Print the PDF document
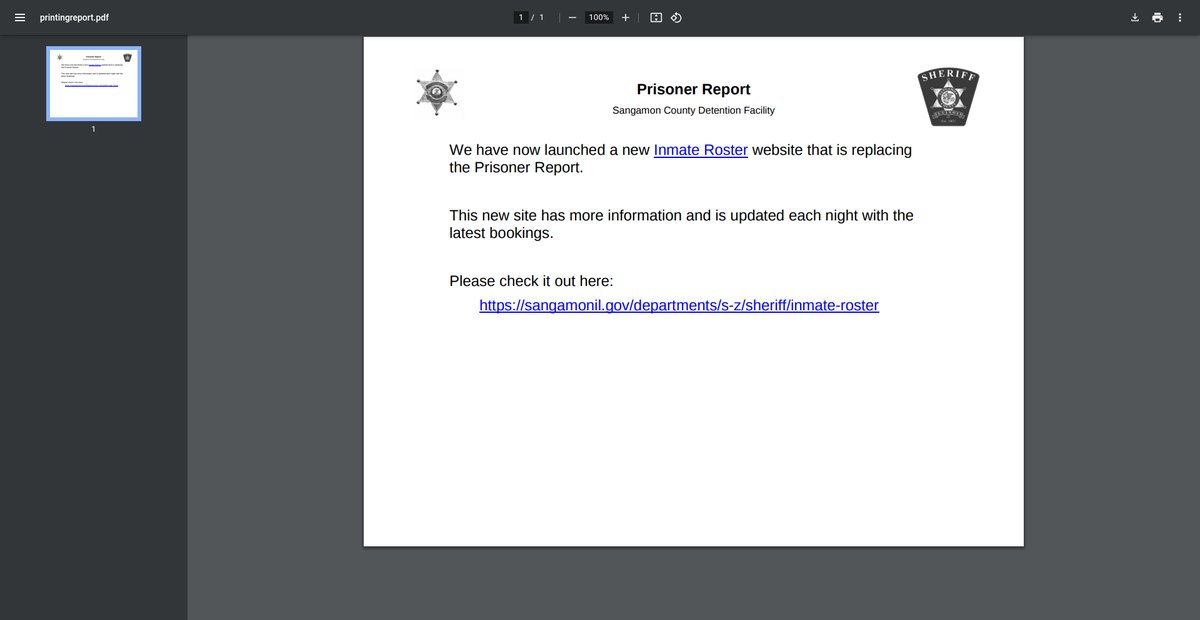 tap(1157, 17)
